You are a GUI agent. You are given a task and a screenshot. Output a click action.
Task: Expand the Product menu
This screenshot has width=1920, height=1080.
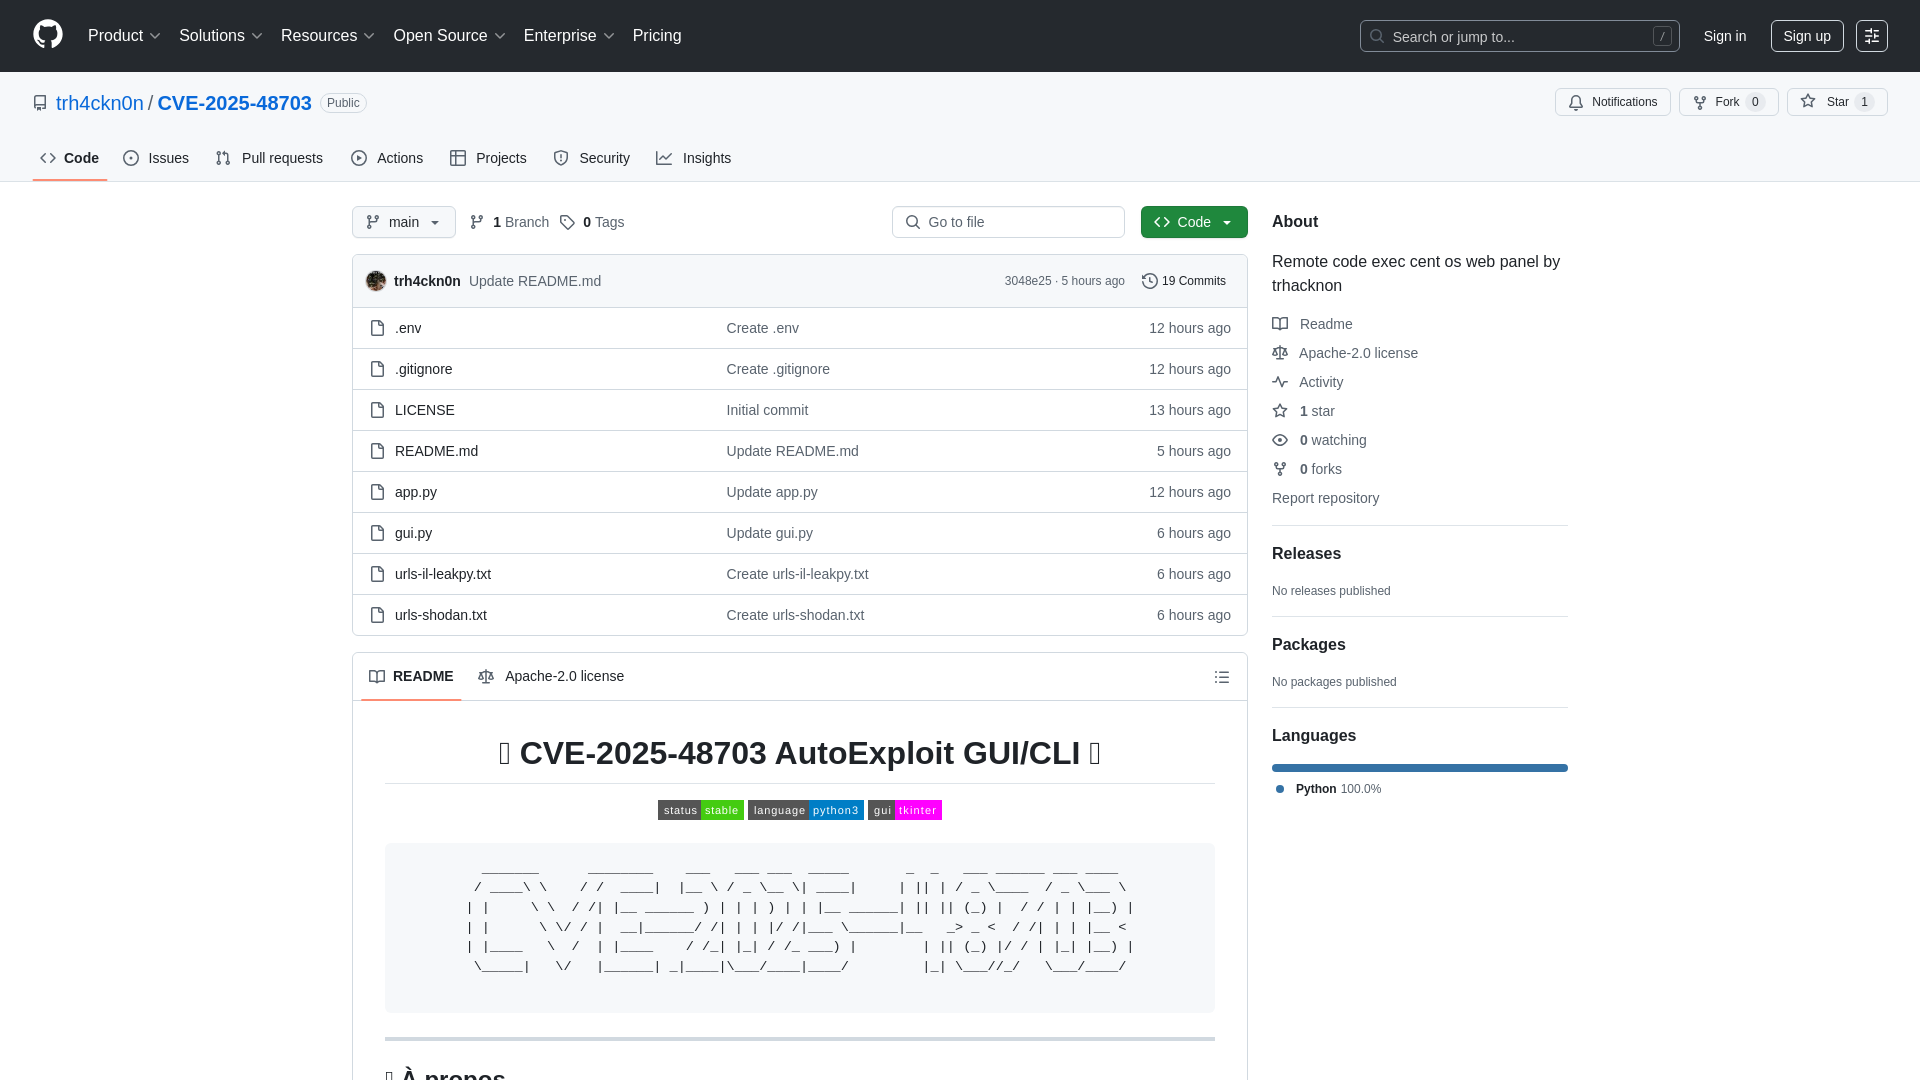pos(124,36)
